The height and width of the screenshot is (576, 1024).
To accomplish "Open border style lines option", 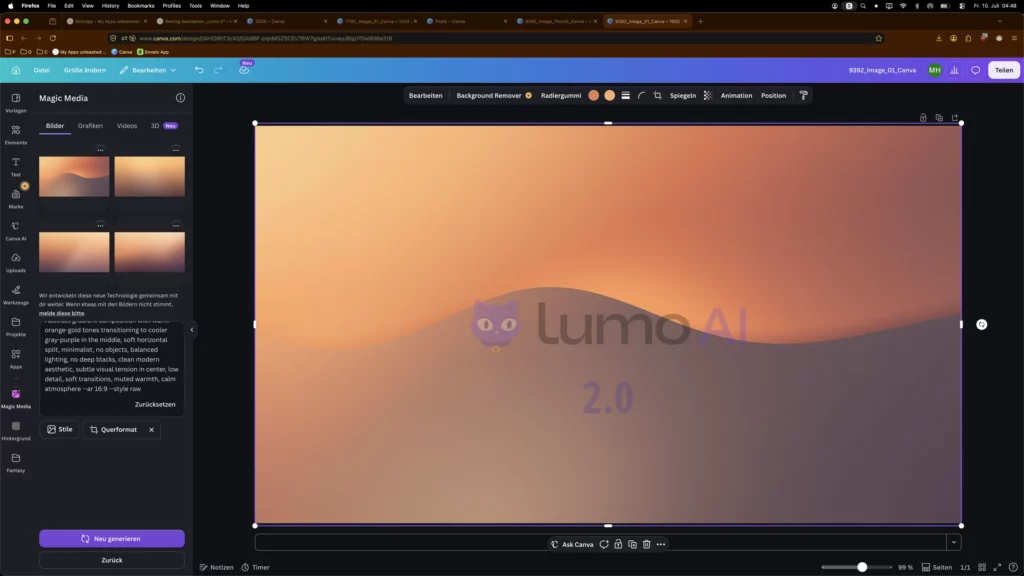I will point(625,95).
